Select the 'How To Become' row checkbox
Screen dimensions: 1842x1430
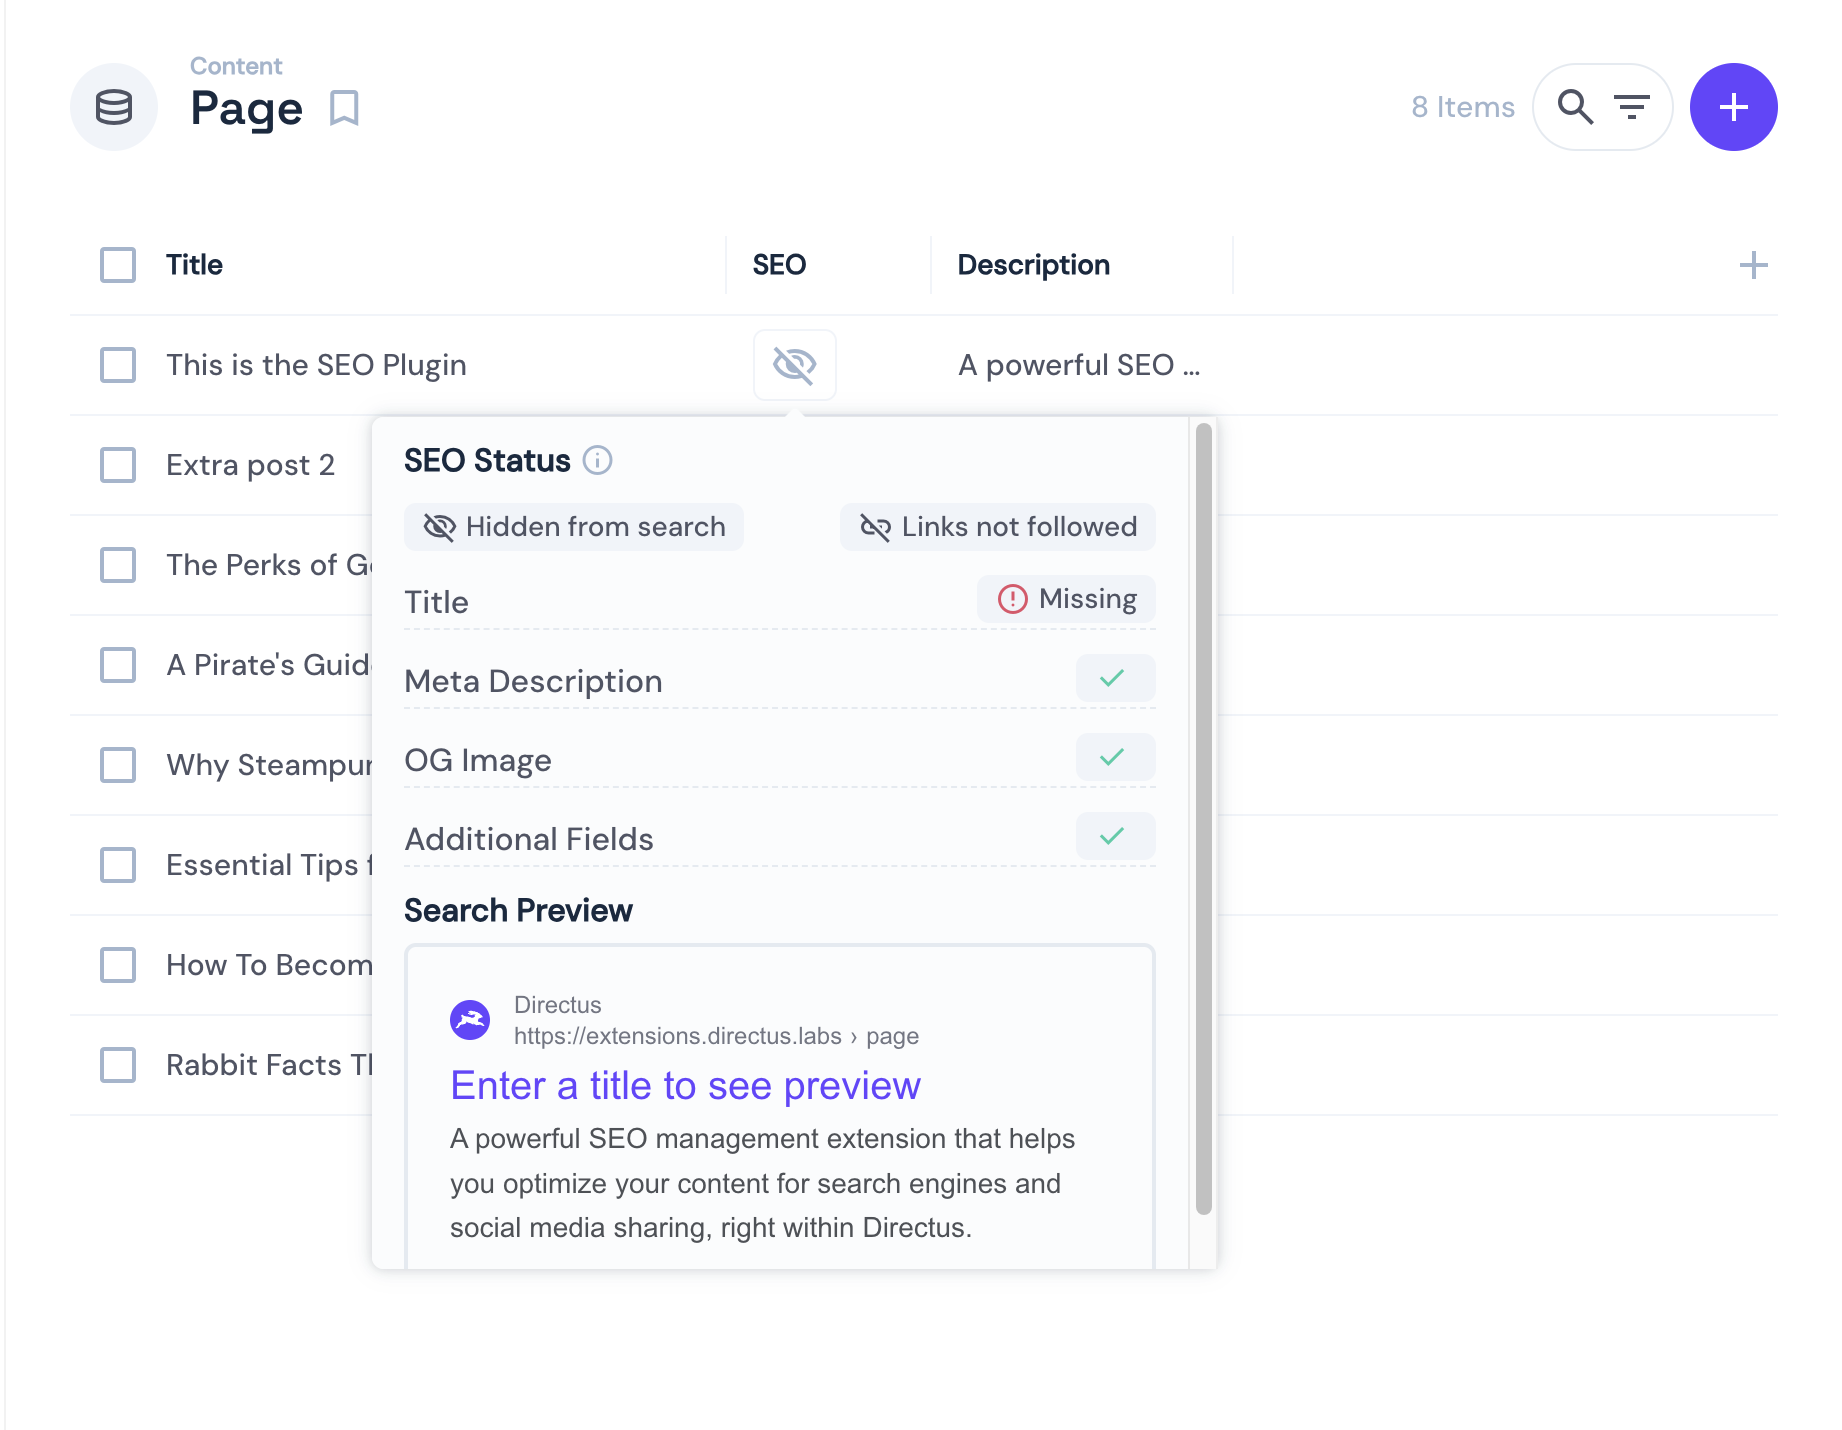tap(118, 965)
